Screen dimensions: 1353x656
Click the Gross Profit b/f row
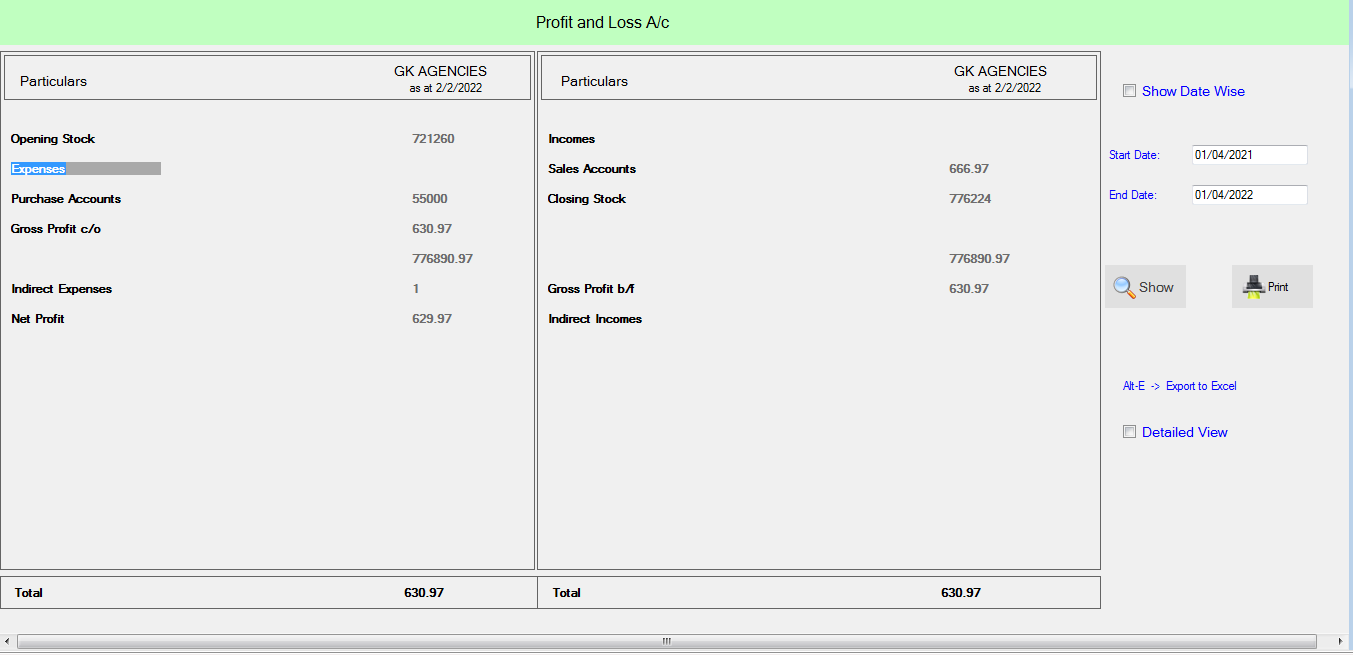tap(591, 289)
